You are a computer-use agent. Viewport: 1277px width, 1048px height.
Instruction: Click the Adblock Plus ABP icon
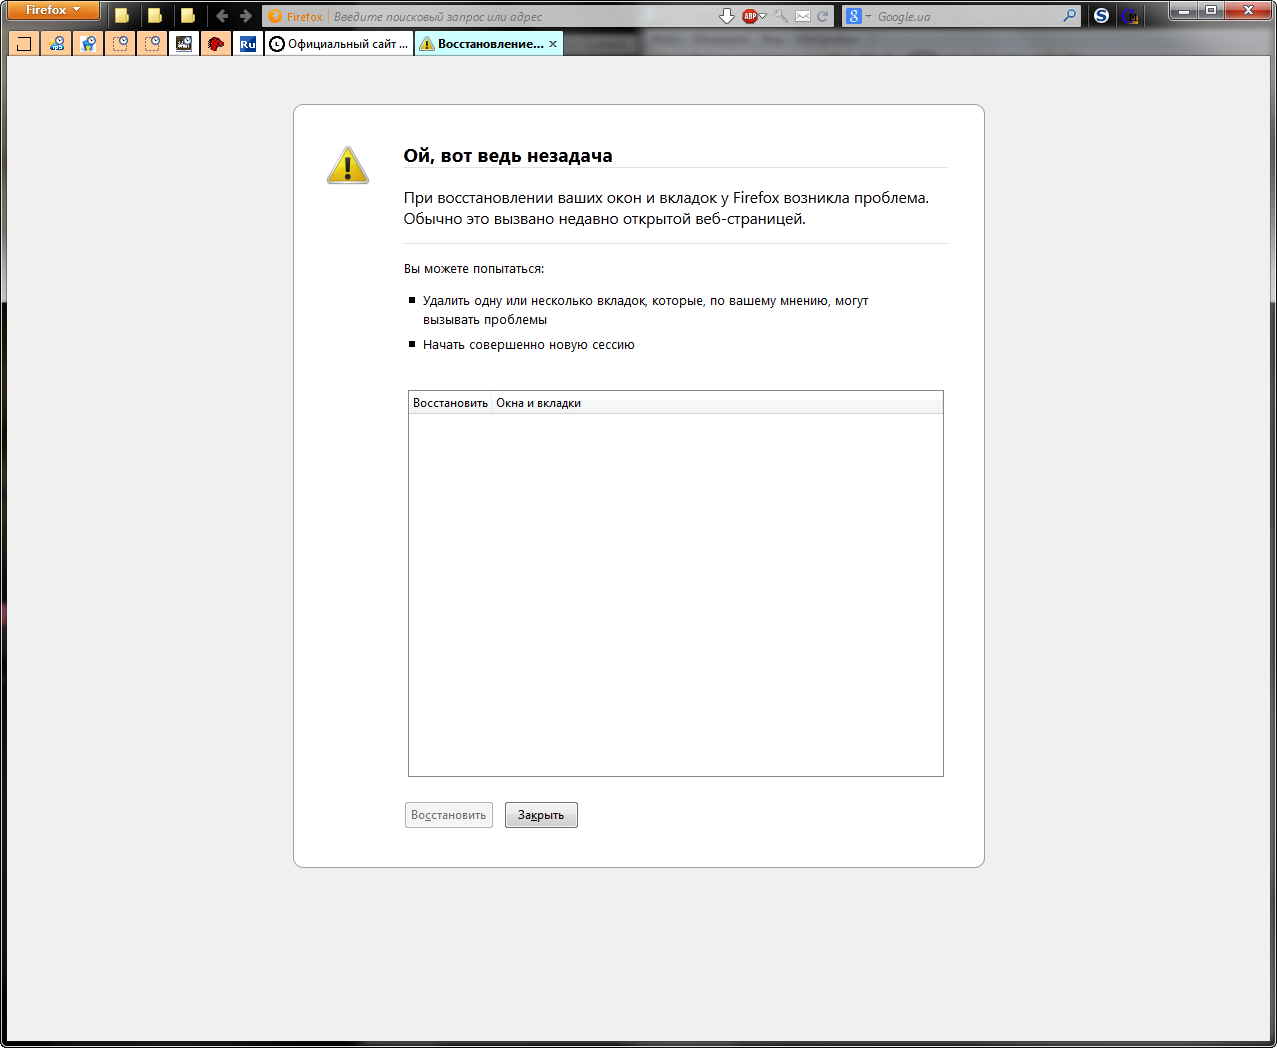coord(749,16)
